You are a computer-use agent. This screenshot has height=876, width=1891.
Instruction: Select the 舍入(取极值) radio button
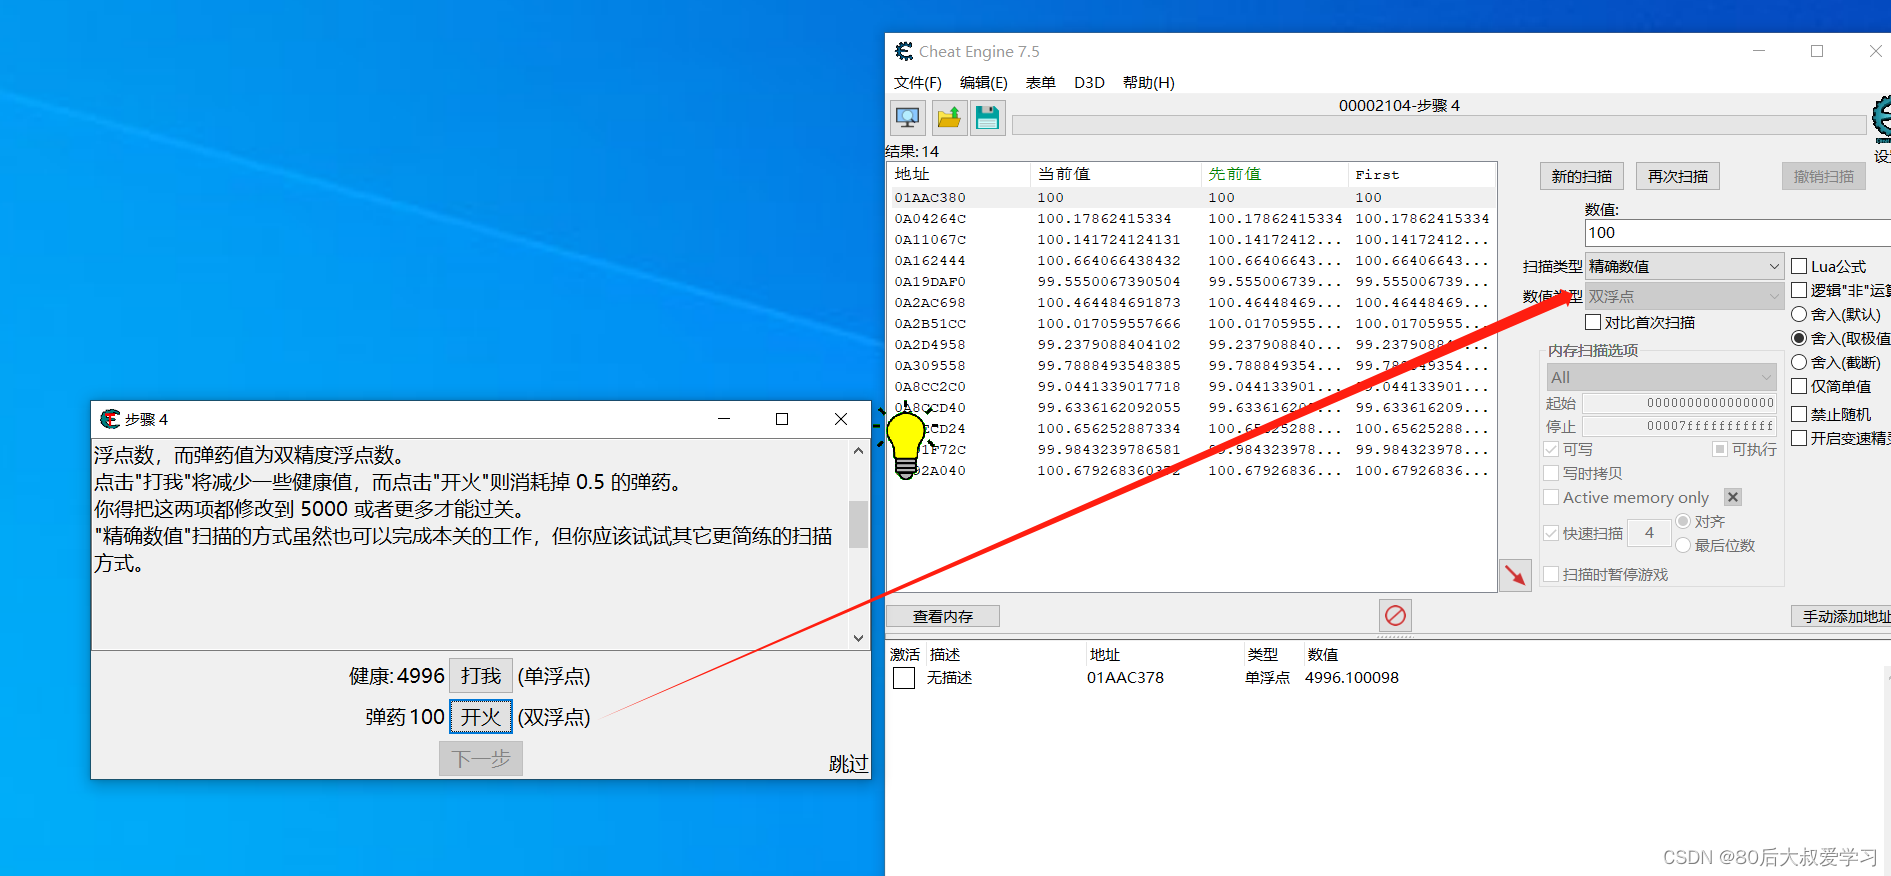click(1799, 338)
